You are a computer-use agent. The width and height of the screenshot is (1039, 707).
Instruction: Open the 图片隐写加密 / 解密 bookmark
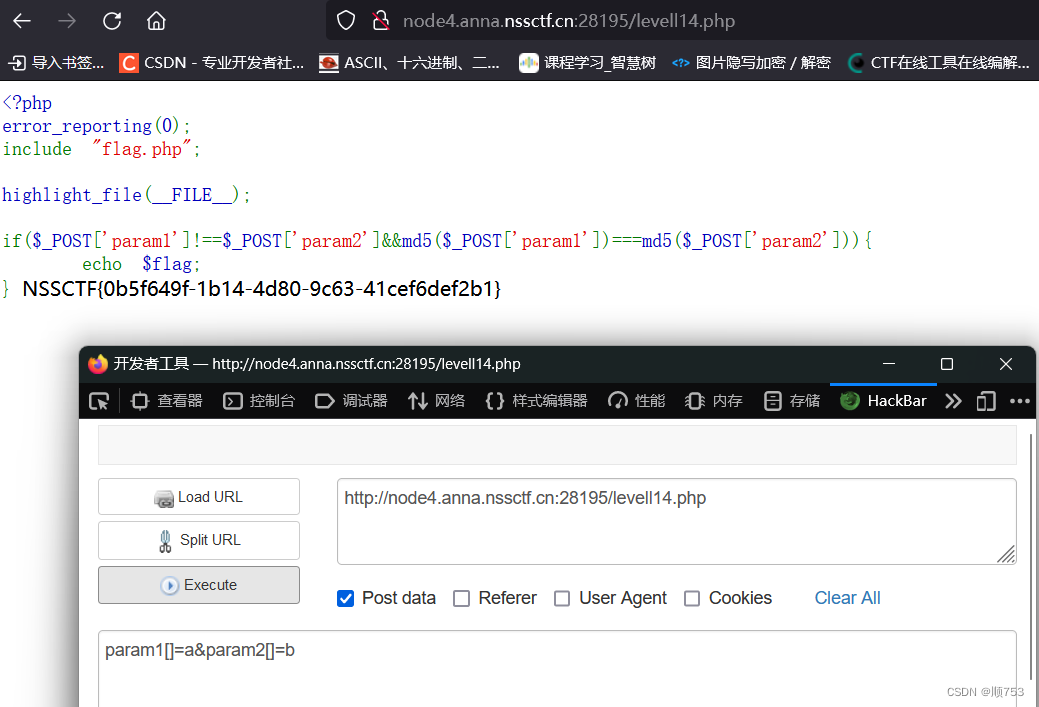click(751, 63)
